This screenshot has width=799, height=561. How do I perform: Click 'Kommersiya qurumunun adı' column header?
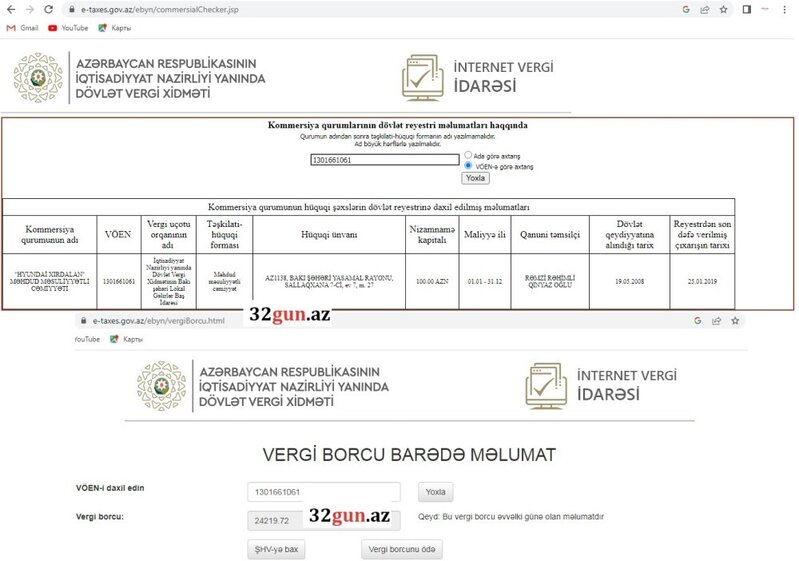(49, 234)
